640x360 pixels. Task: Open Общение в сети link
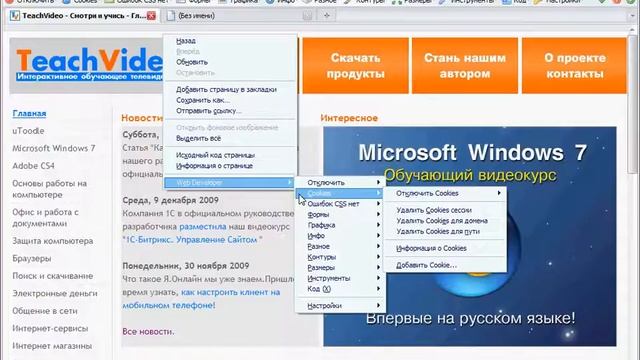coord(45,311)
